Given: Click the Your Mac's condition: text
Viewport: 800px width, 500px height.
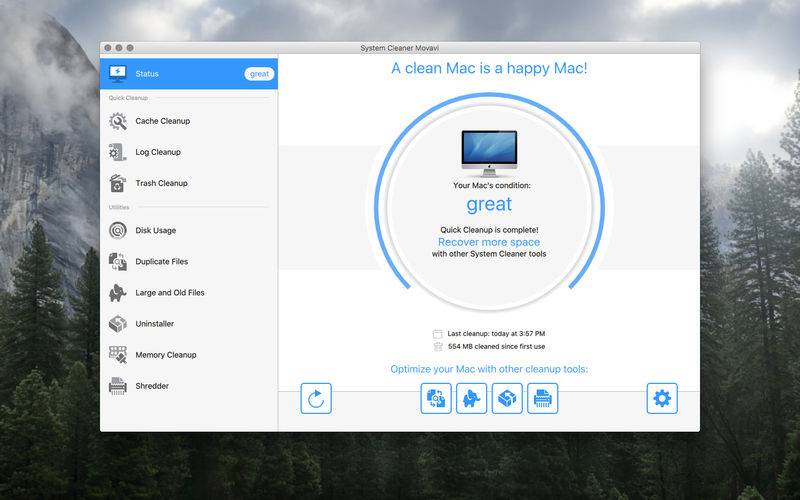Looking at the screenshot, I should click(x=492, y=186).
